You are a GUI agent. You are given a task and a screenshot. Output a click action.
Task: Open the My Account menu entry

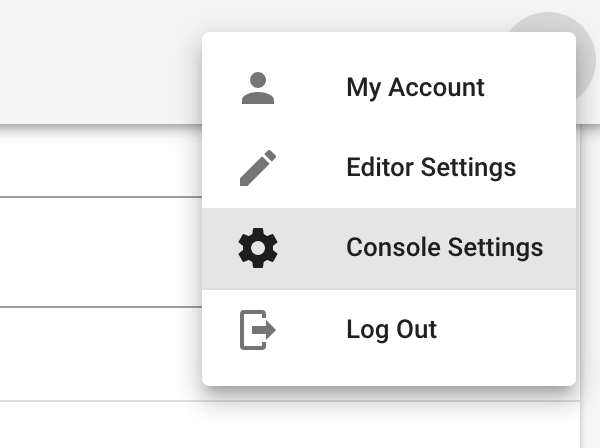pos(389,88)
